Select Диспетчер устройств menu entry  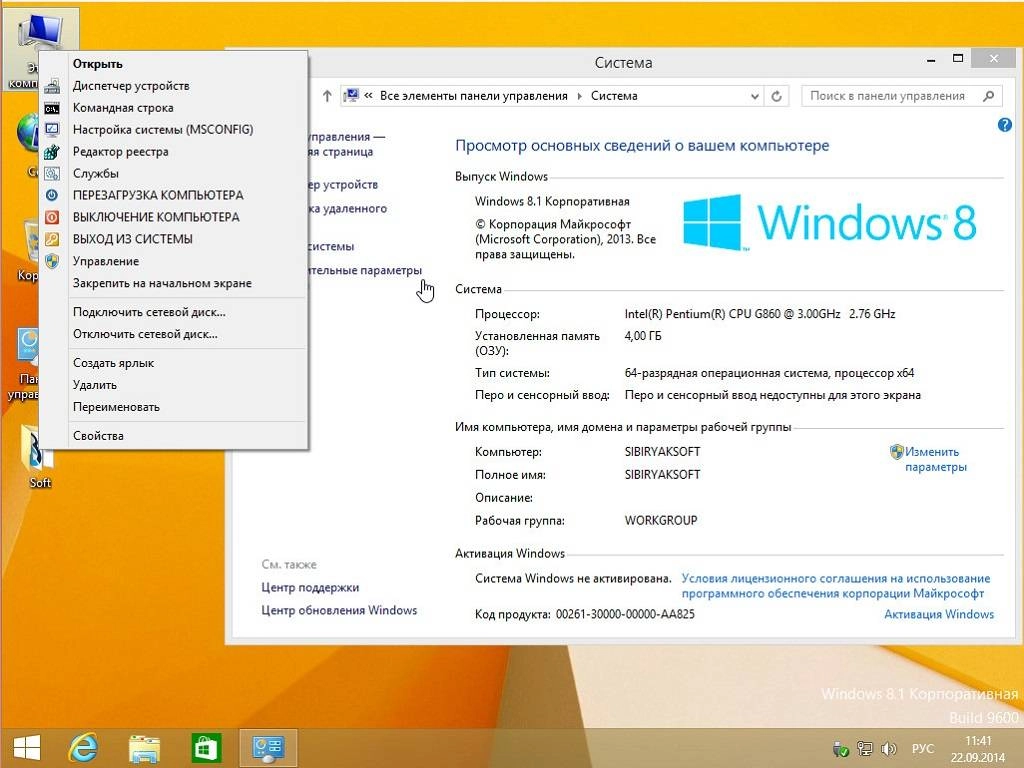(x=131, y=86)
